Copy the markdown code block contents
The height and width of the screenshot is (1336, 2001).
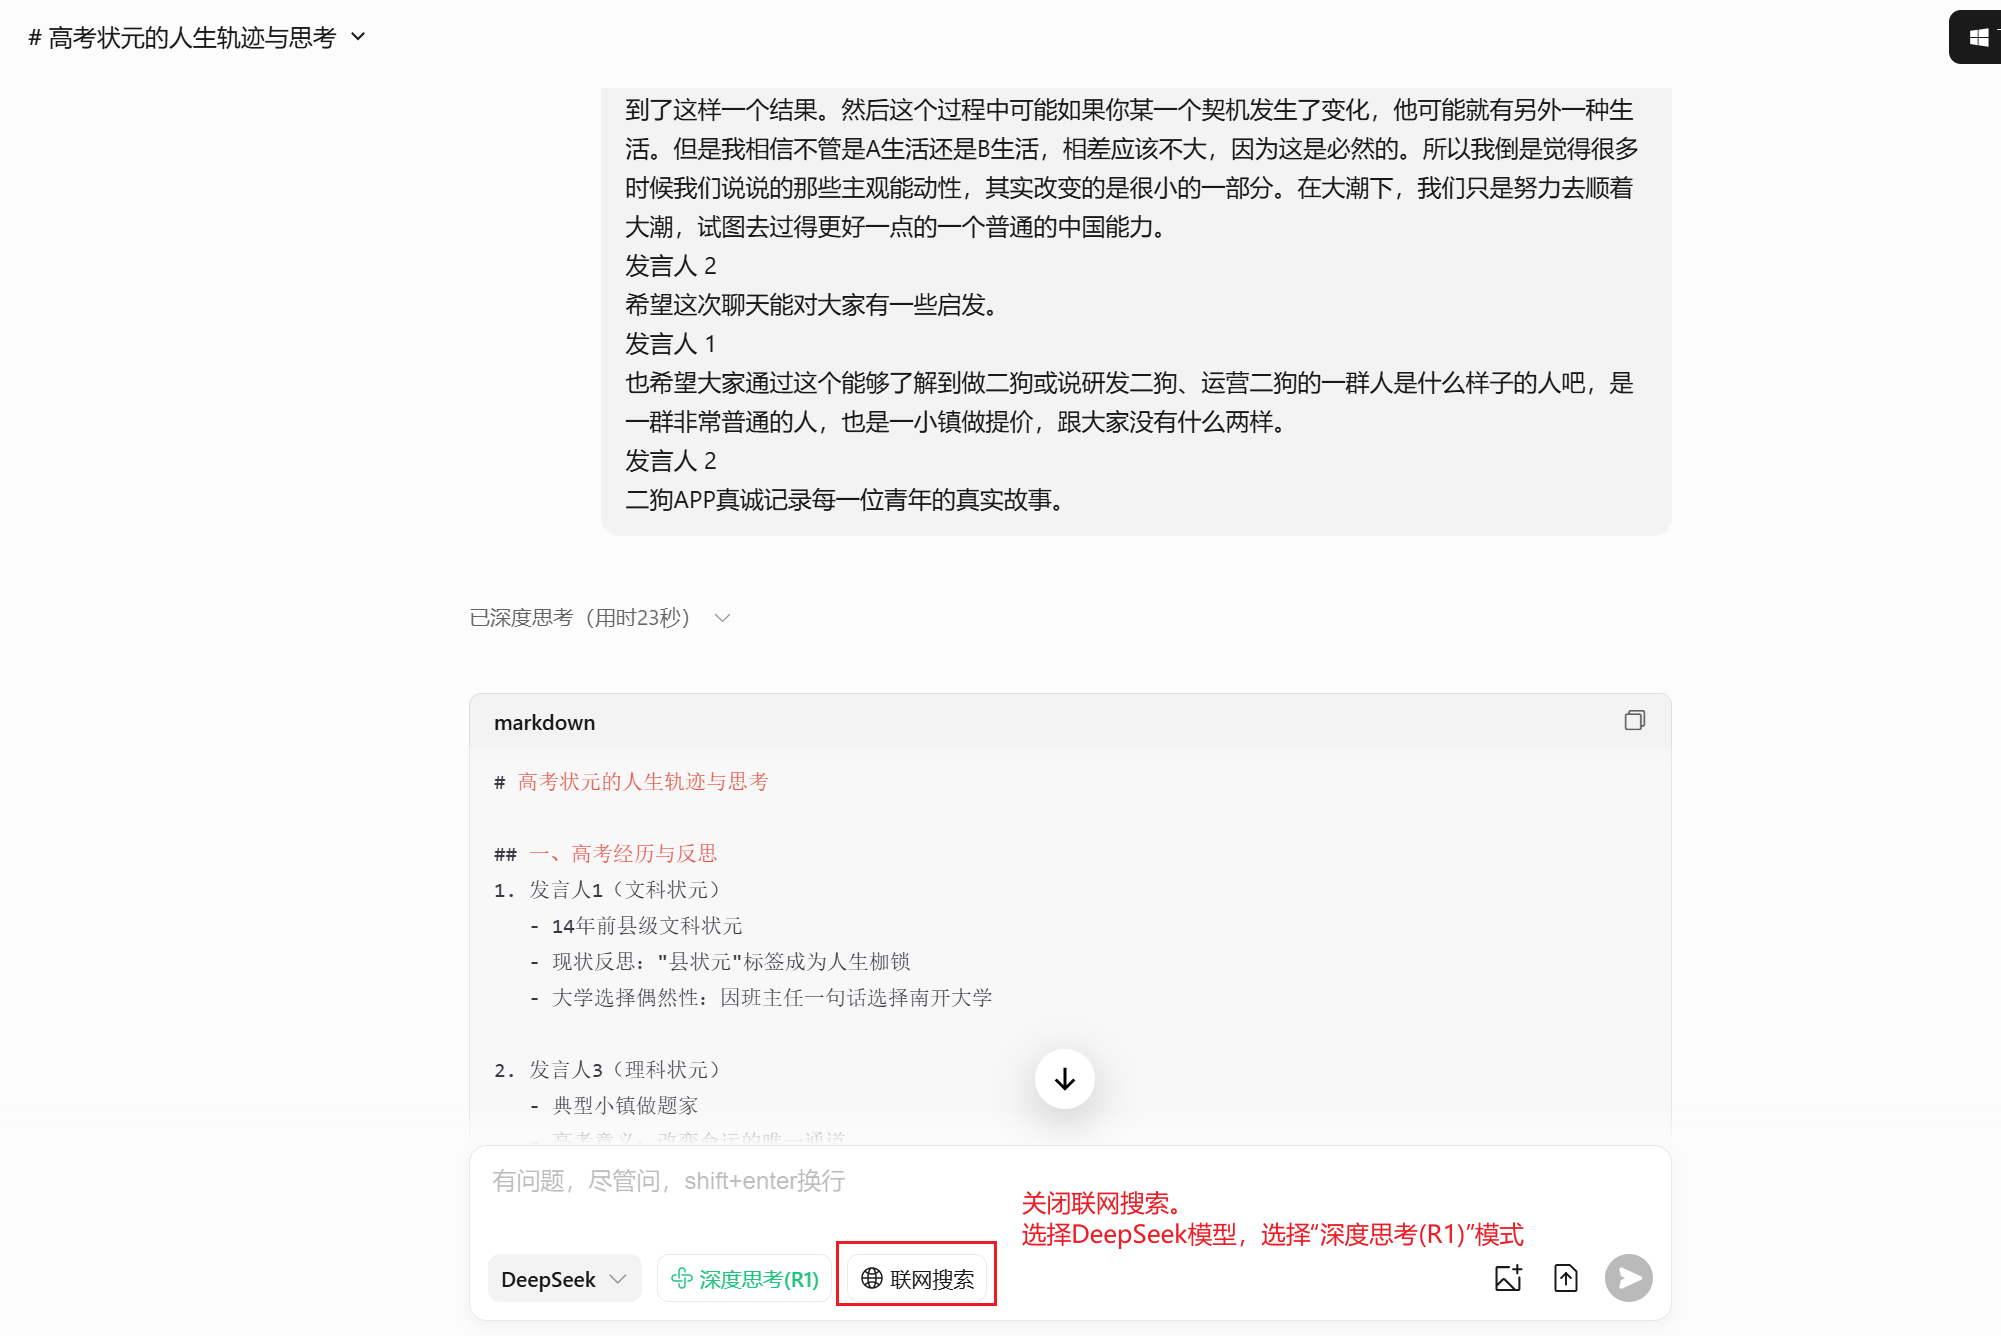pyautogui.click(x=1634, y=721)
